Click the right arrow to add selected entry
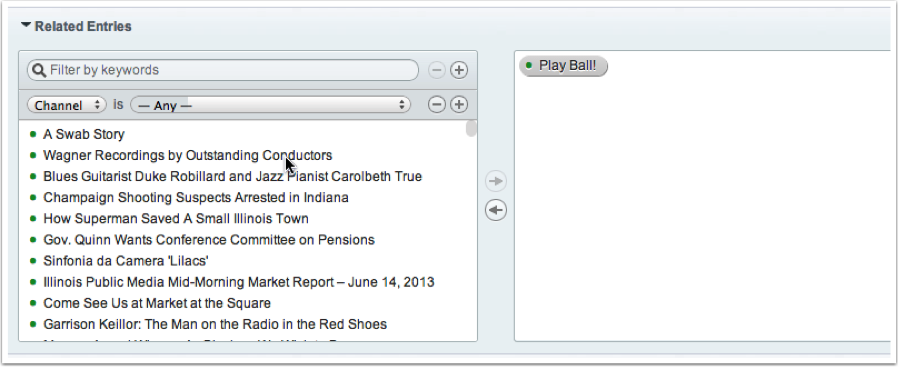 point(495,181)
